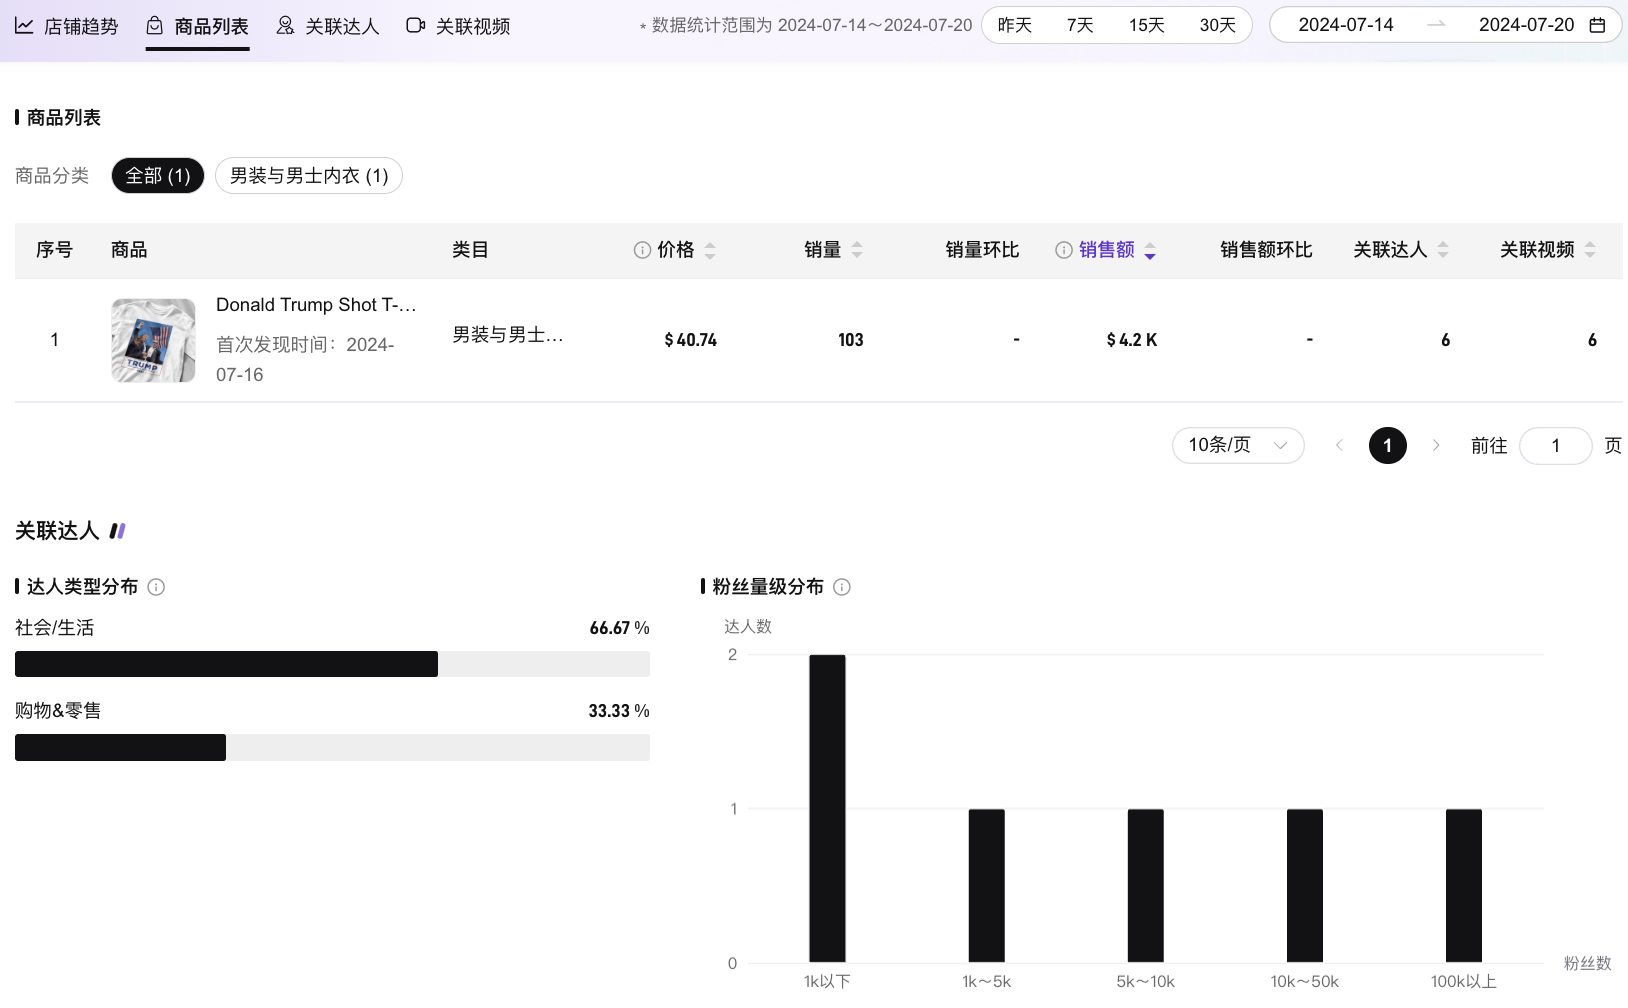Choose the 7天 time range option
The height and width of the screenshot is (1008, 1628).
1080,25
